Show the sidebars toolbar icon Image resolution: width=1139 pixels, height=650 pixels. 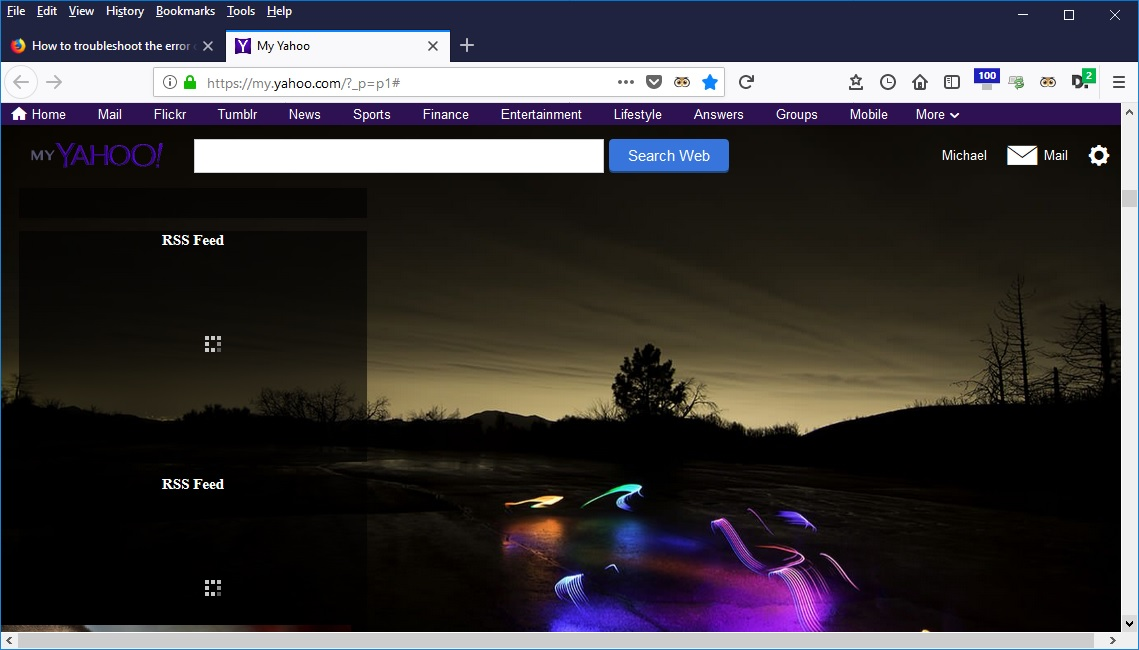[x=952, y=82]
